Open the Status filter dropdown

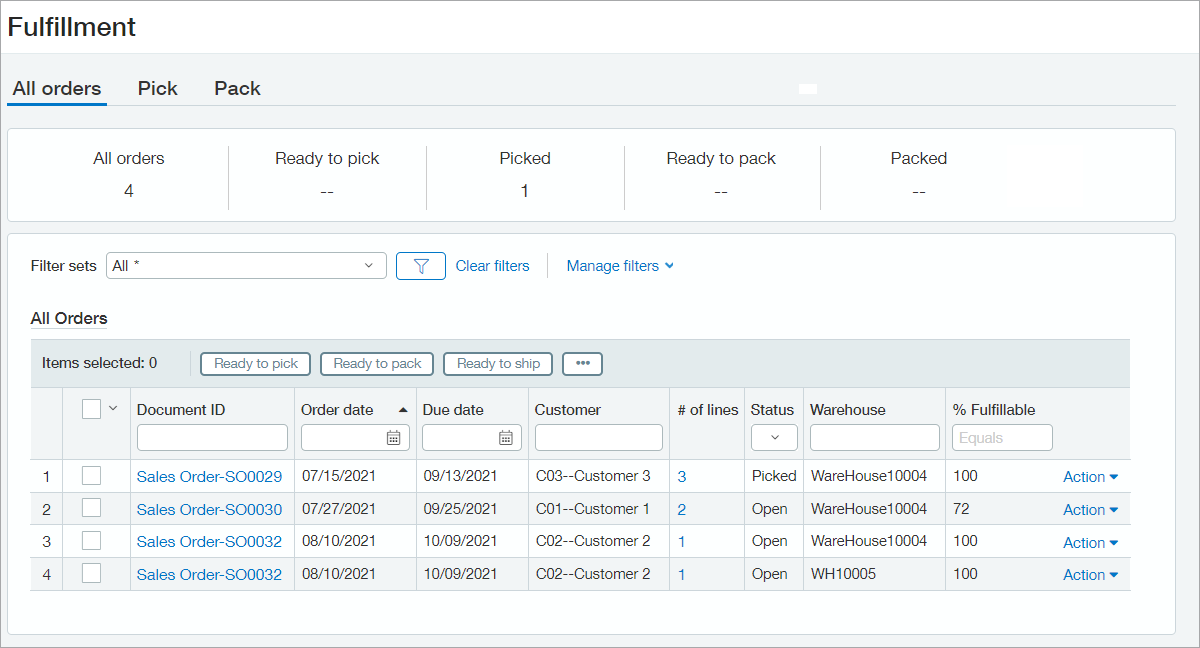774,438
